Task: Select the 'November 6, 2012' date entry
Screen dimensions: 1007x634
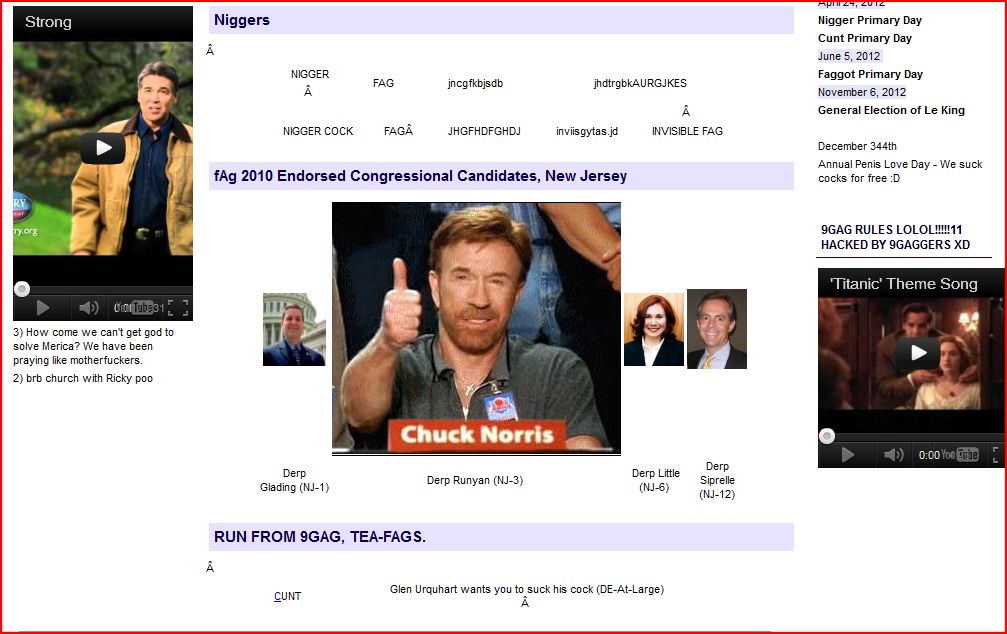Action: click(862, 92)
